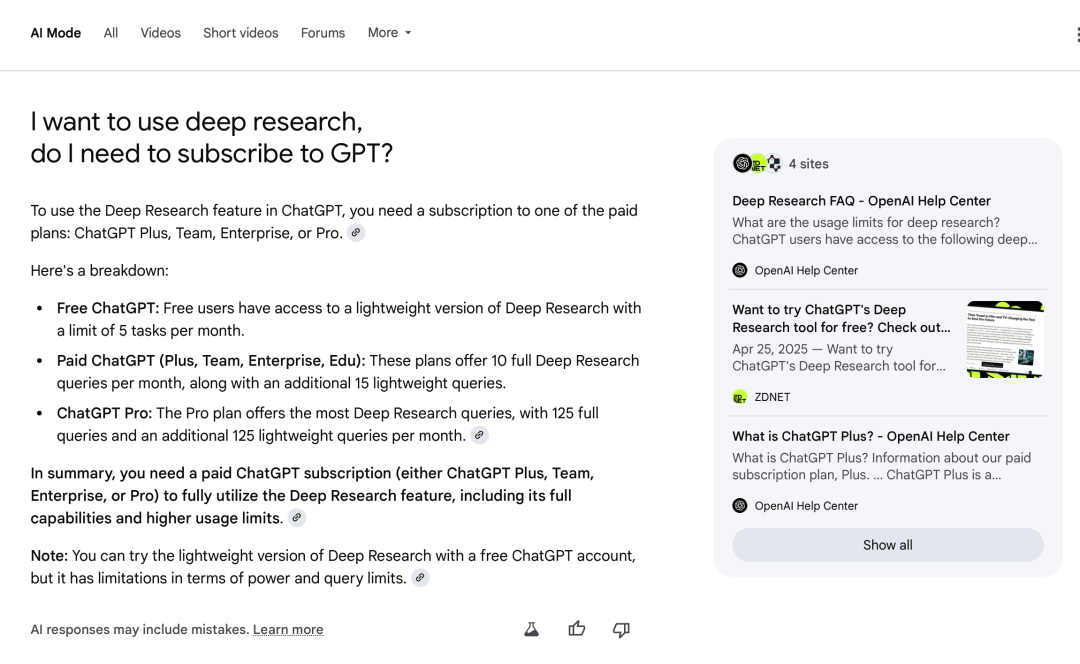Expand the More dropdown menu

pos(389,32)
